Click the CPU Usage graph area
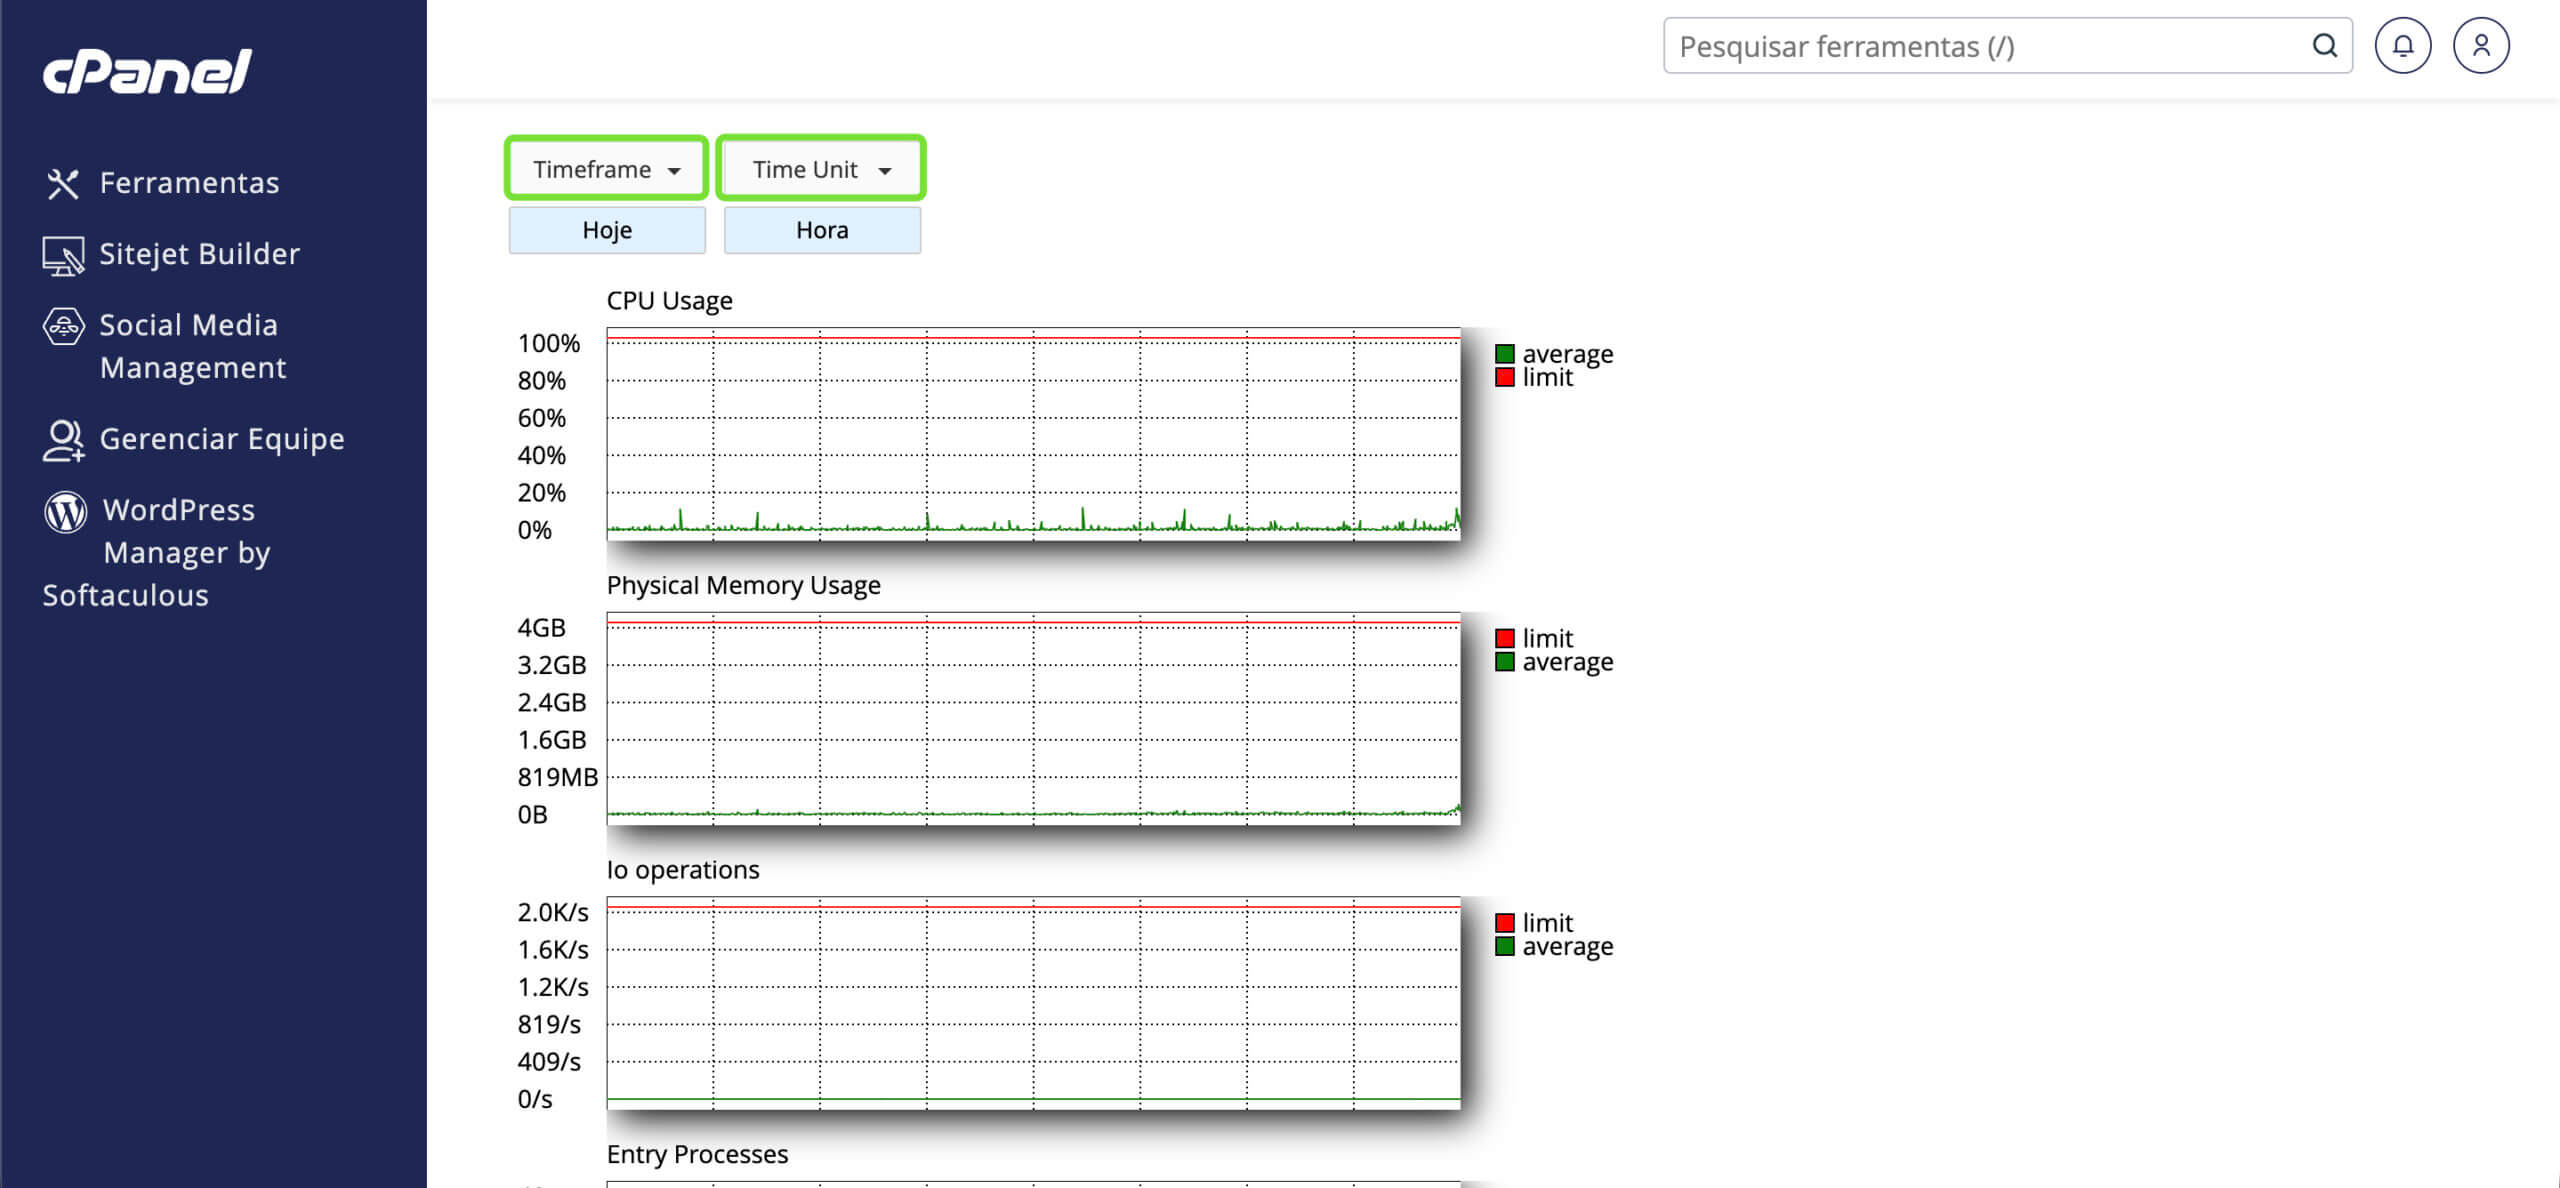 [1033, 434]
